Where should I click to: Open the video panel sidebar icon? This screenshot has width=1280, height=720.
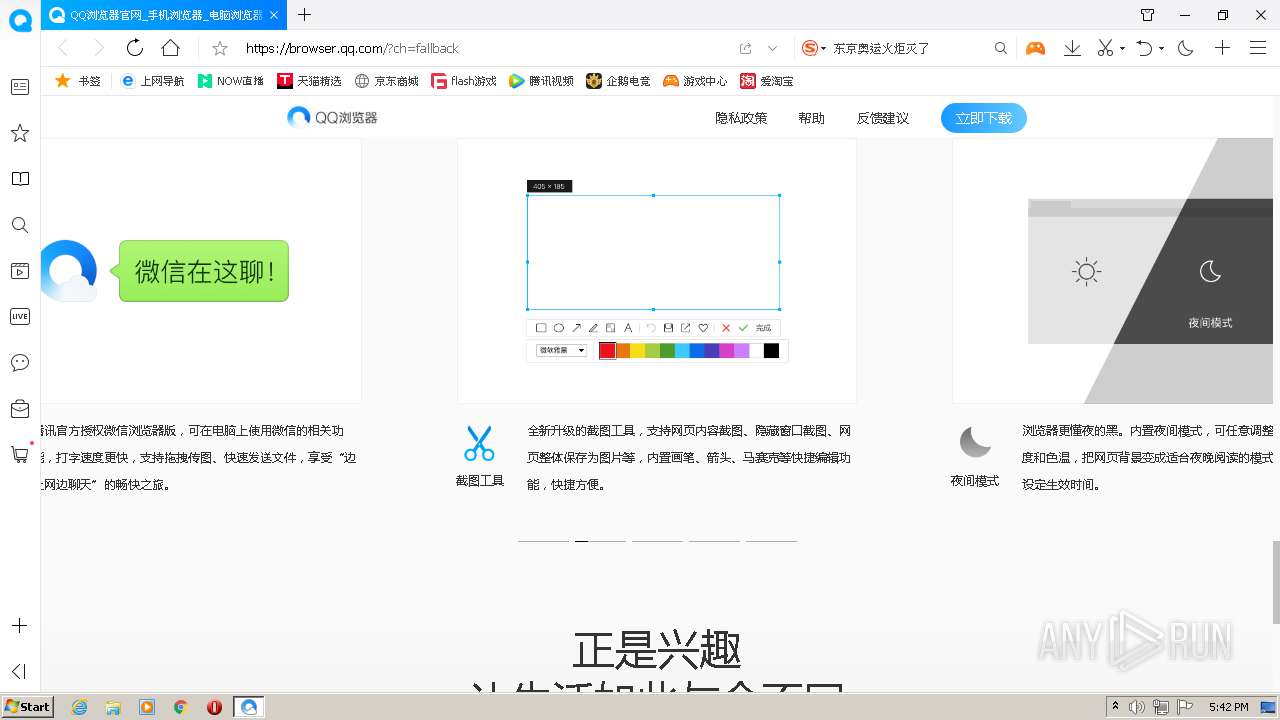pyautogui.click(x=20, y=271)
